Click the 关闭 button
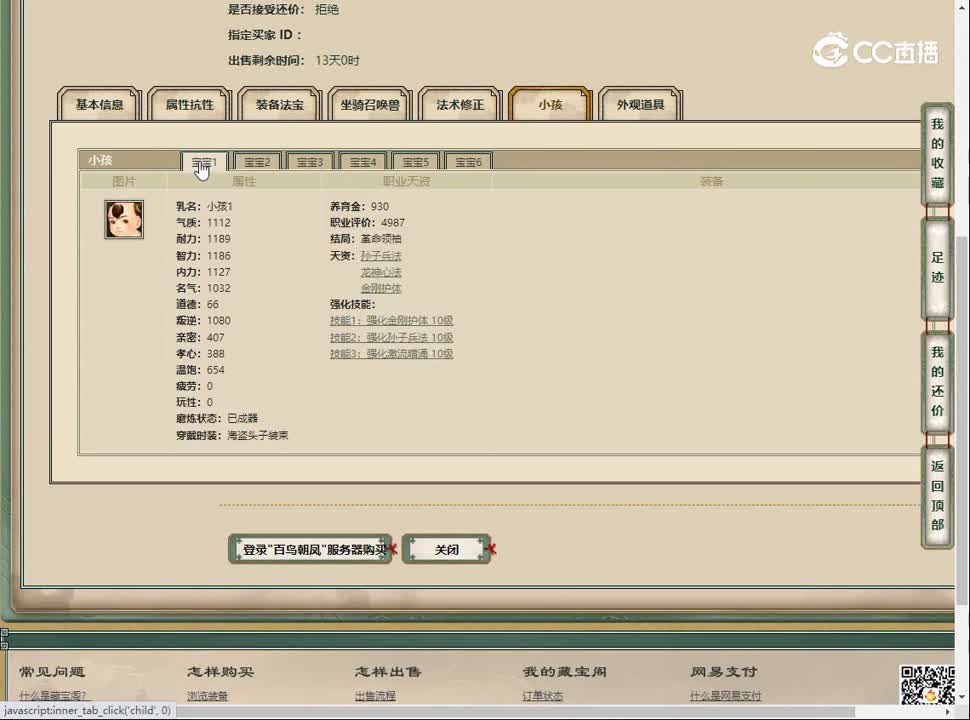 click(447, 549)
